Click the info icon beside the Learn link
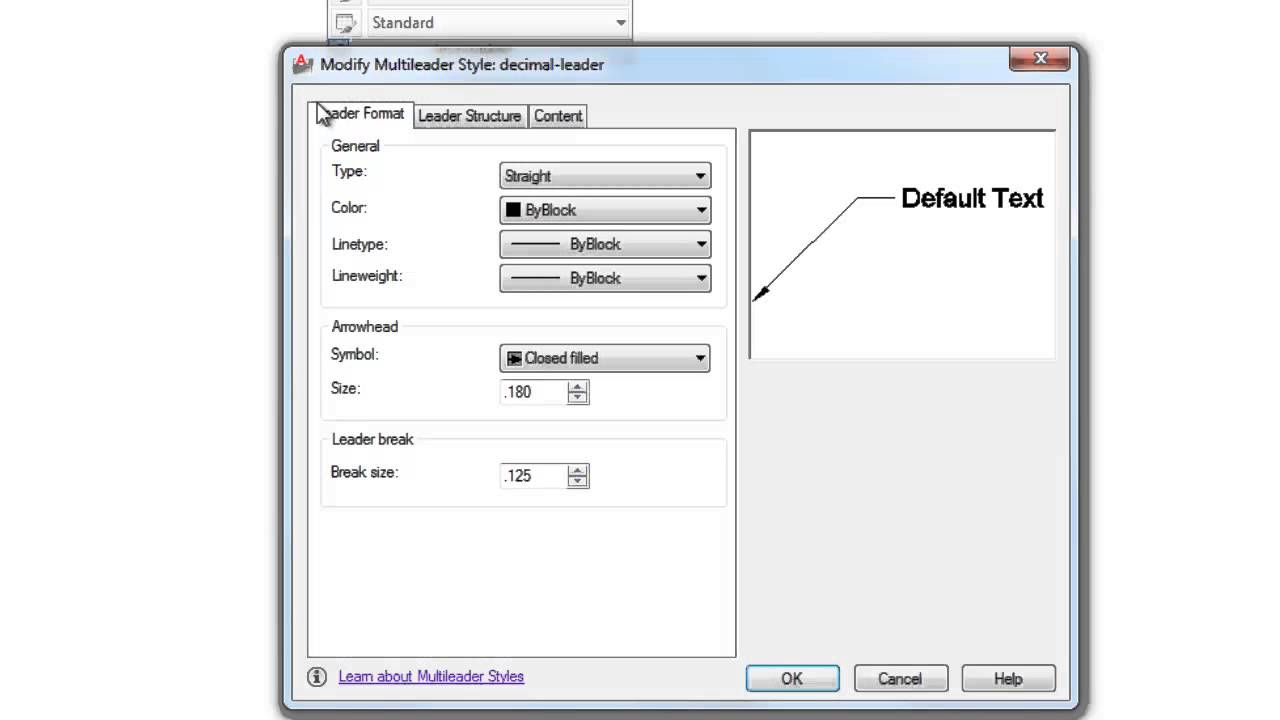Image resolution: width=1280 pixels, height=720 pixels. click(317, 677)
